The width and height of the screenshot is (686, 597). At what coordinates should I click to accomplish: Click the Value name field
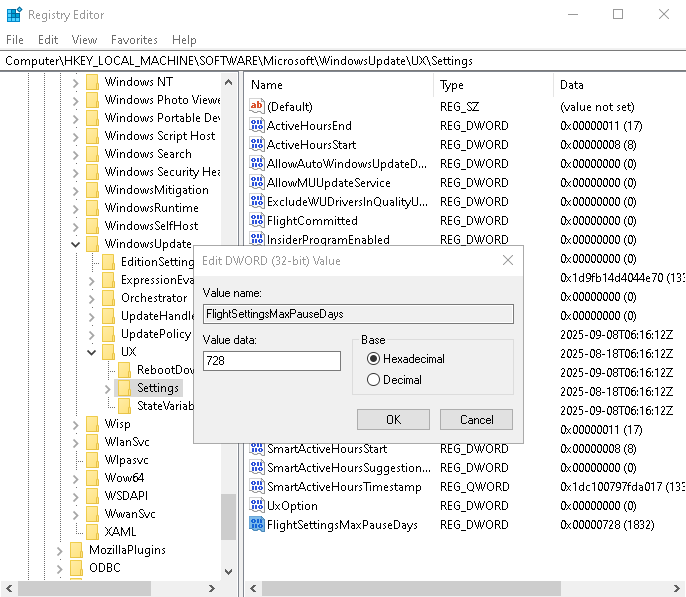coord(358,314)
